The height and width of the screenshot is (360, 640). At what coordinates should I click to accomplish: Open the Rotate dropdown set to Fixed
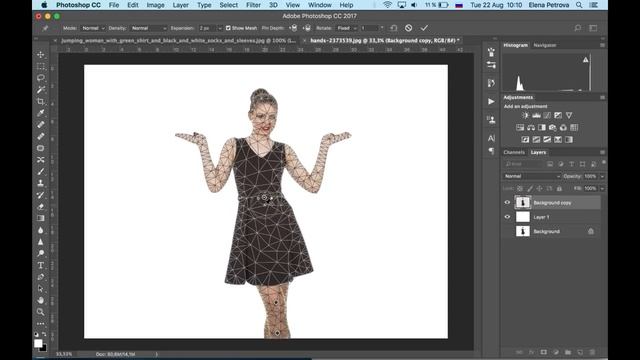(x=347, y=28)
